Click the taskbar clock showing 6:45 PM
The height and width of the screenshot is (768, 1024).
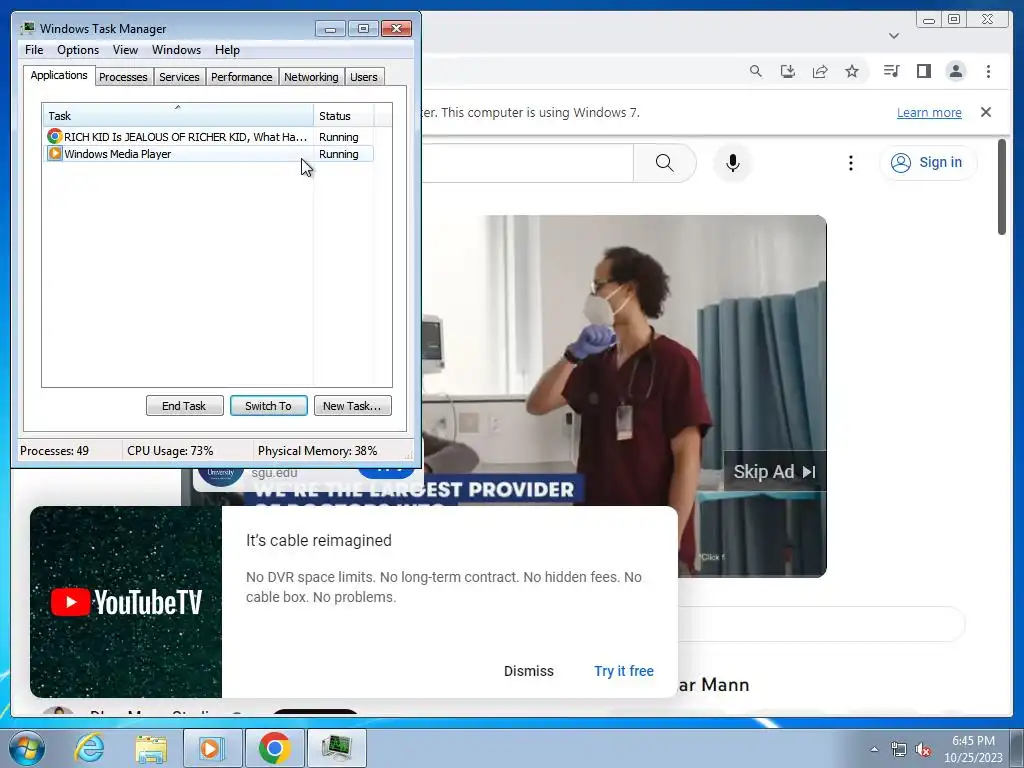coord(973,749)
